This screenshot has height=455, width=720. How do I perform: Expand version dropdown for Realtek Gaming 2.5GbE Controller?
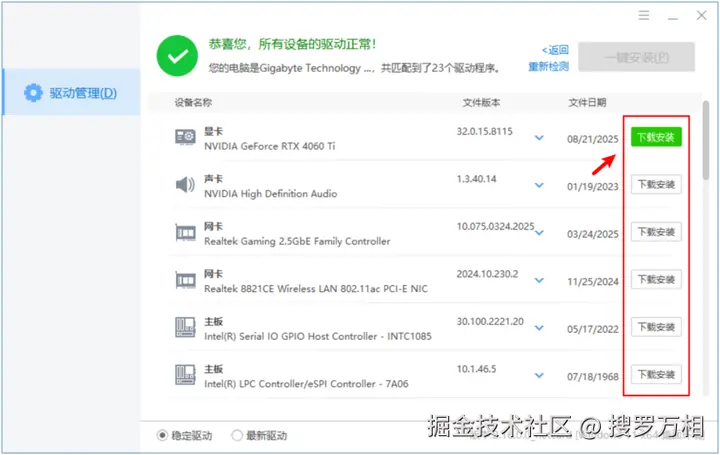pos(540,233)
